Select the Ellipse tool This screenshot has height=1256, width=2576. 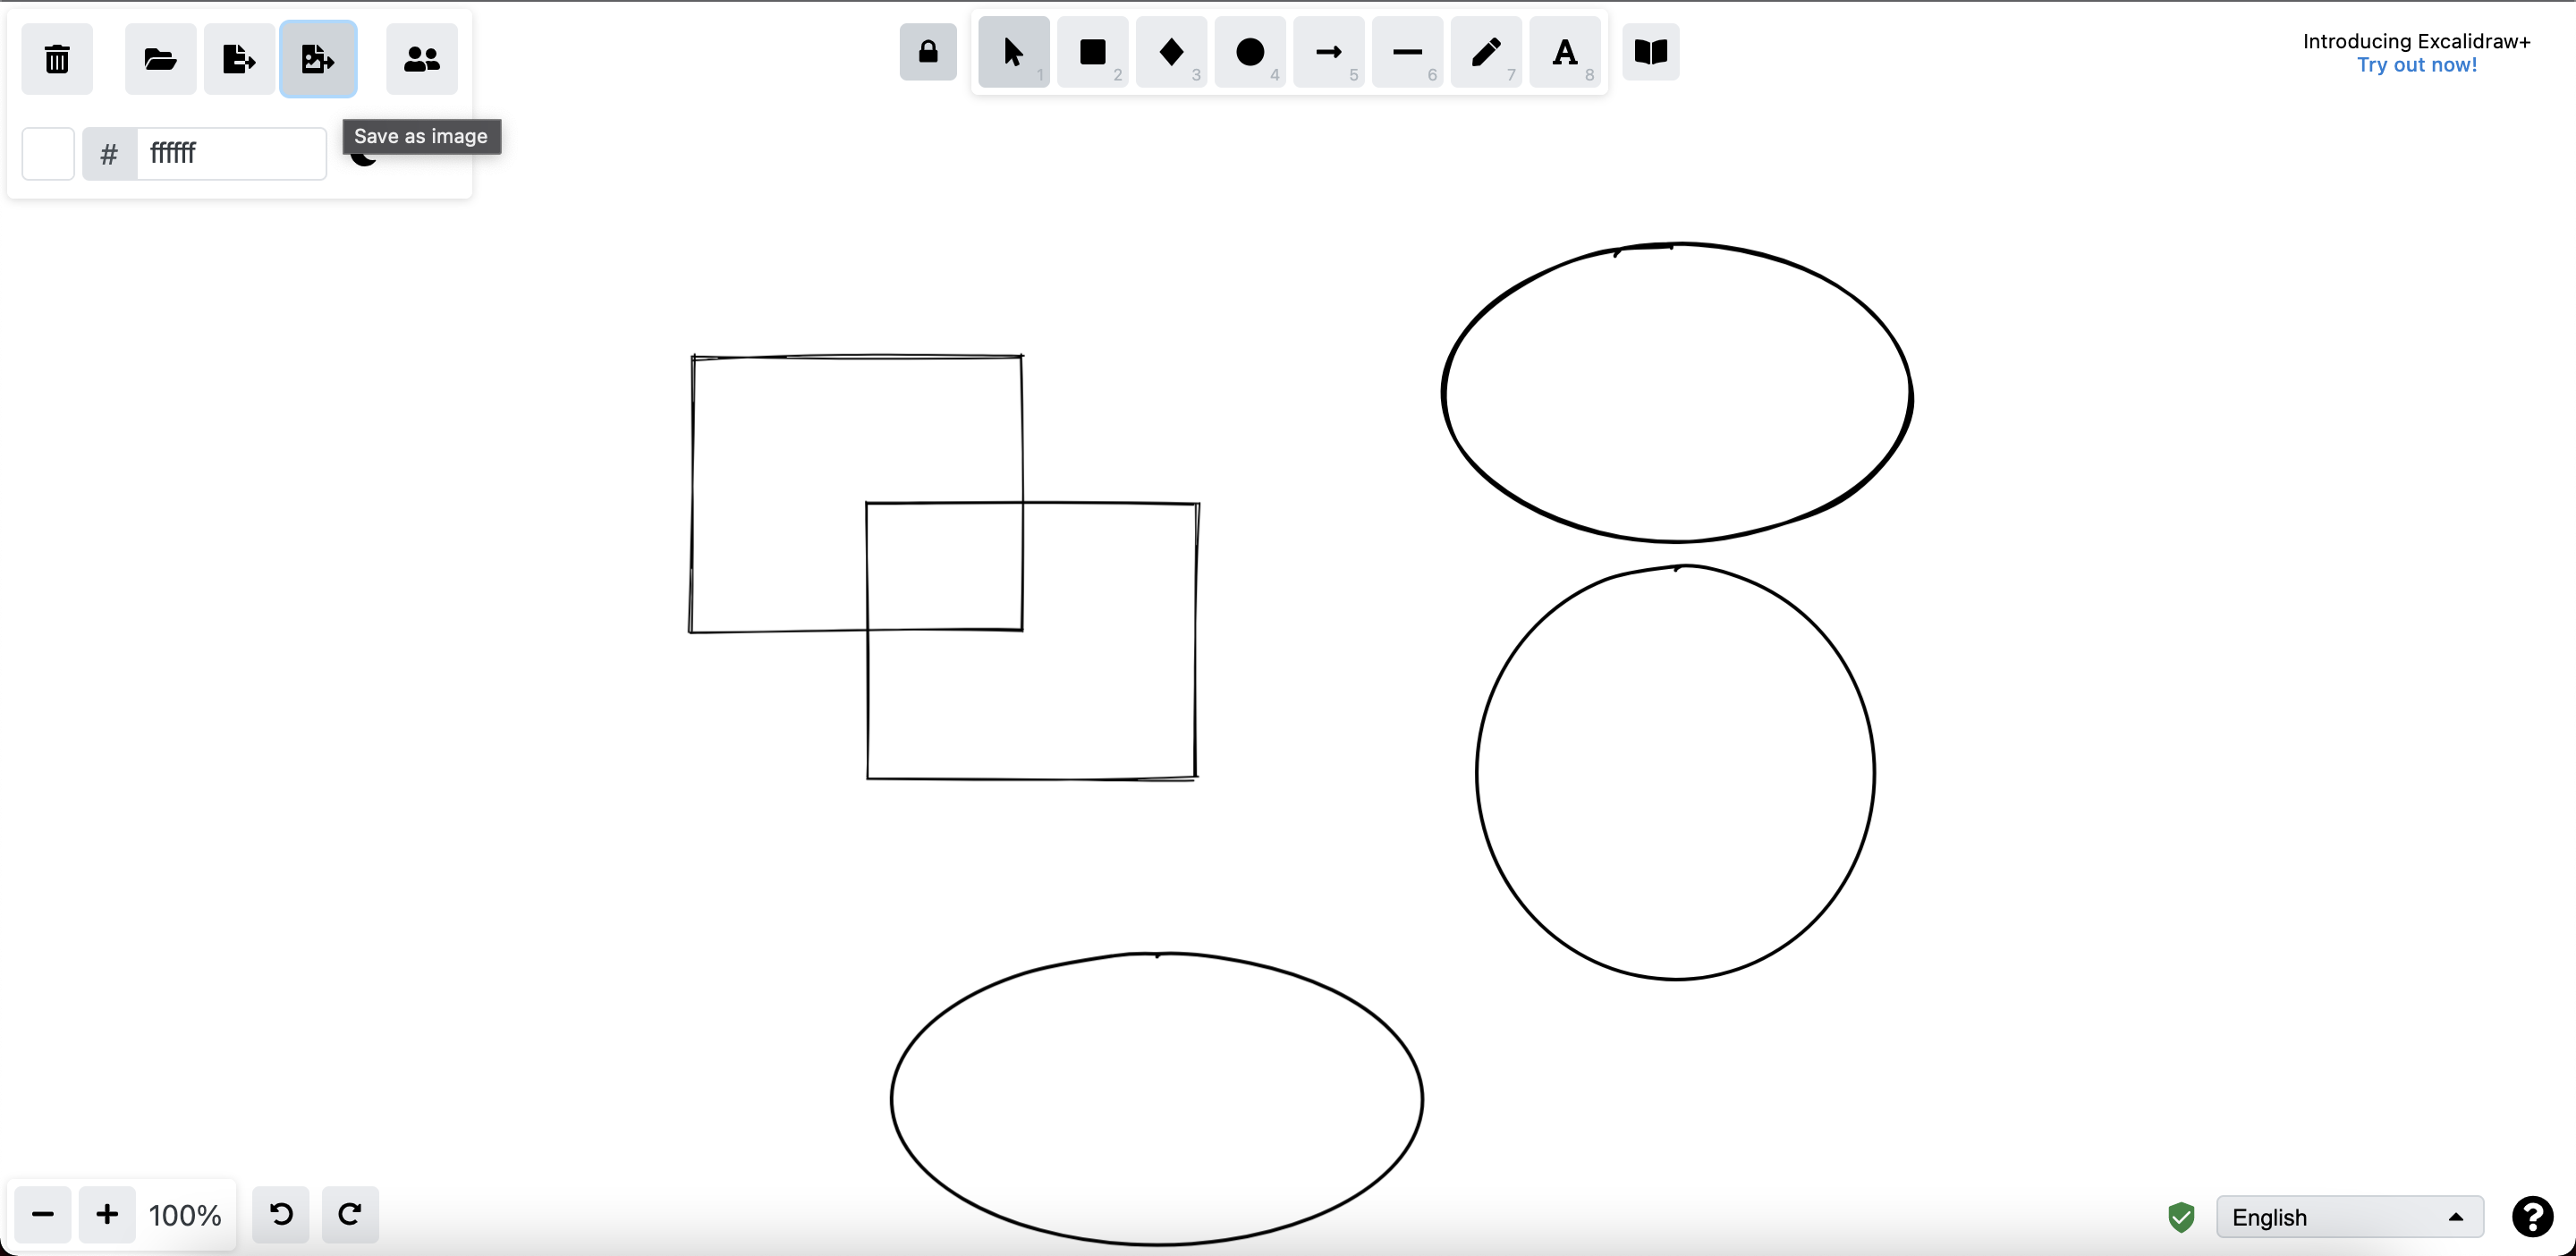(x=1249, y=52)
